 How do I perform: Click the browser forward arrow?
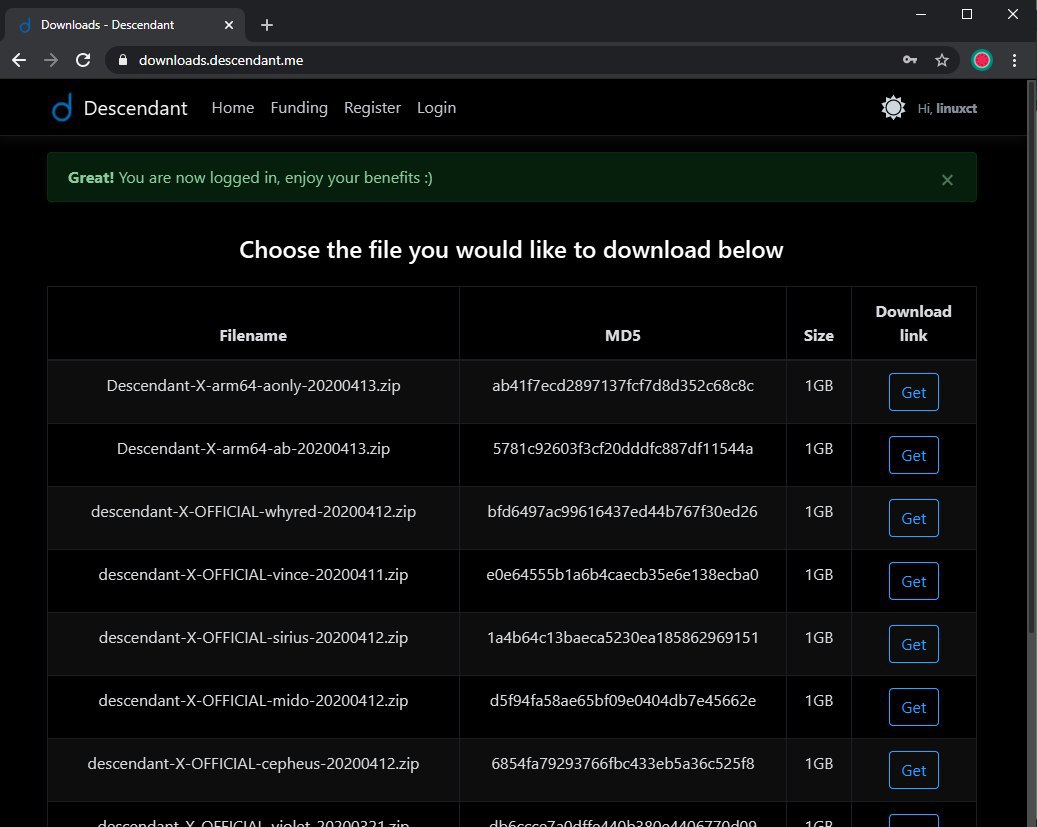(x=51, y=60)
